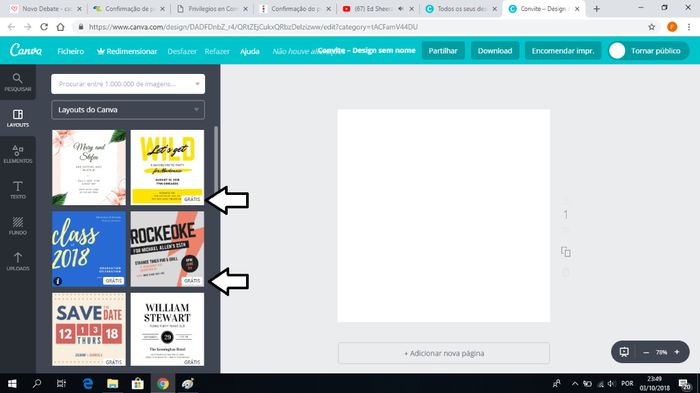Open the Fundo background panel
This screenshot has width=700, height=393.
[17, 226]
